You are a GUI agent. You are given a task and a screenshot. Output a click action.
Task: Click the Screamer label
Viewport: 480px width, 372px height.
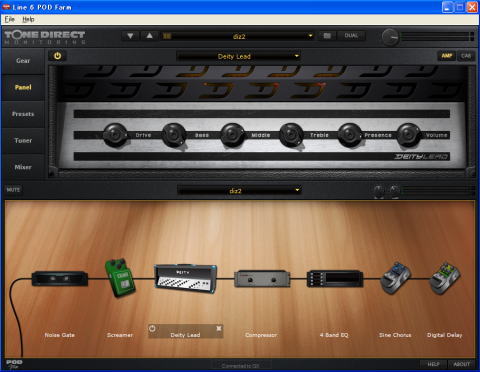120,335
